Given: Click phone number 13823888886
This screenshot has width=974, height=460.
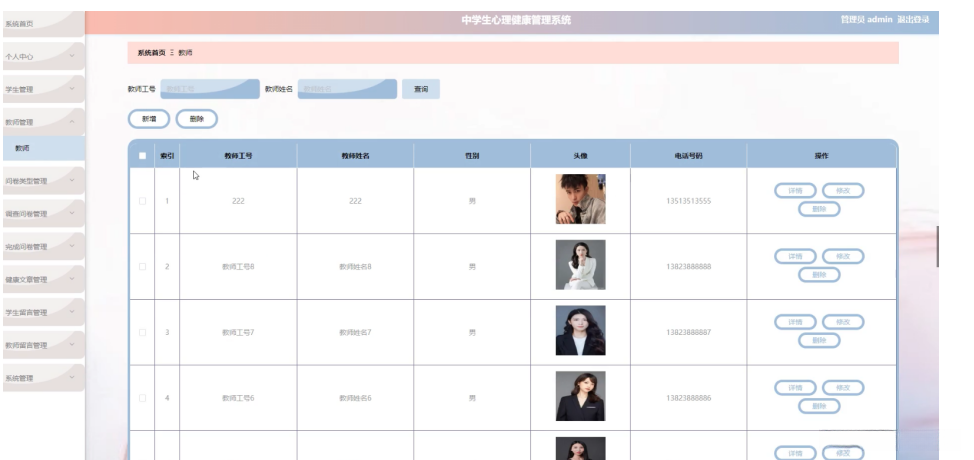Looking at the screenshot, I should [688, 398].
